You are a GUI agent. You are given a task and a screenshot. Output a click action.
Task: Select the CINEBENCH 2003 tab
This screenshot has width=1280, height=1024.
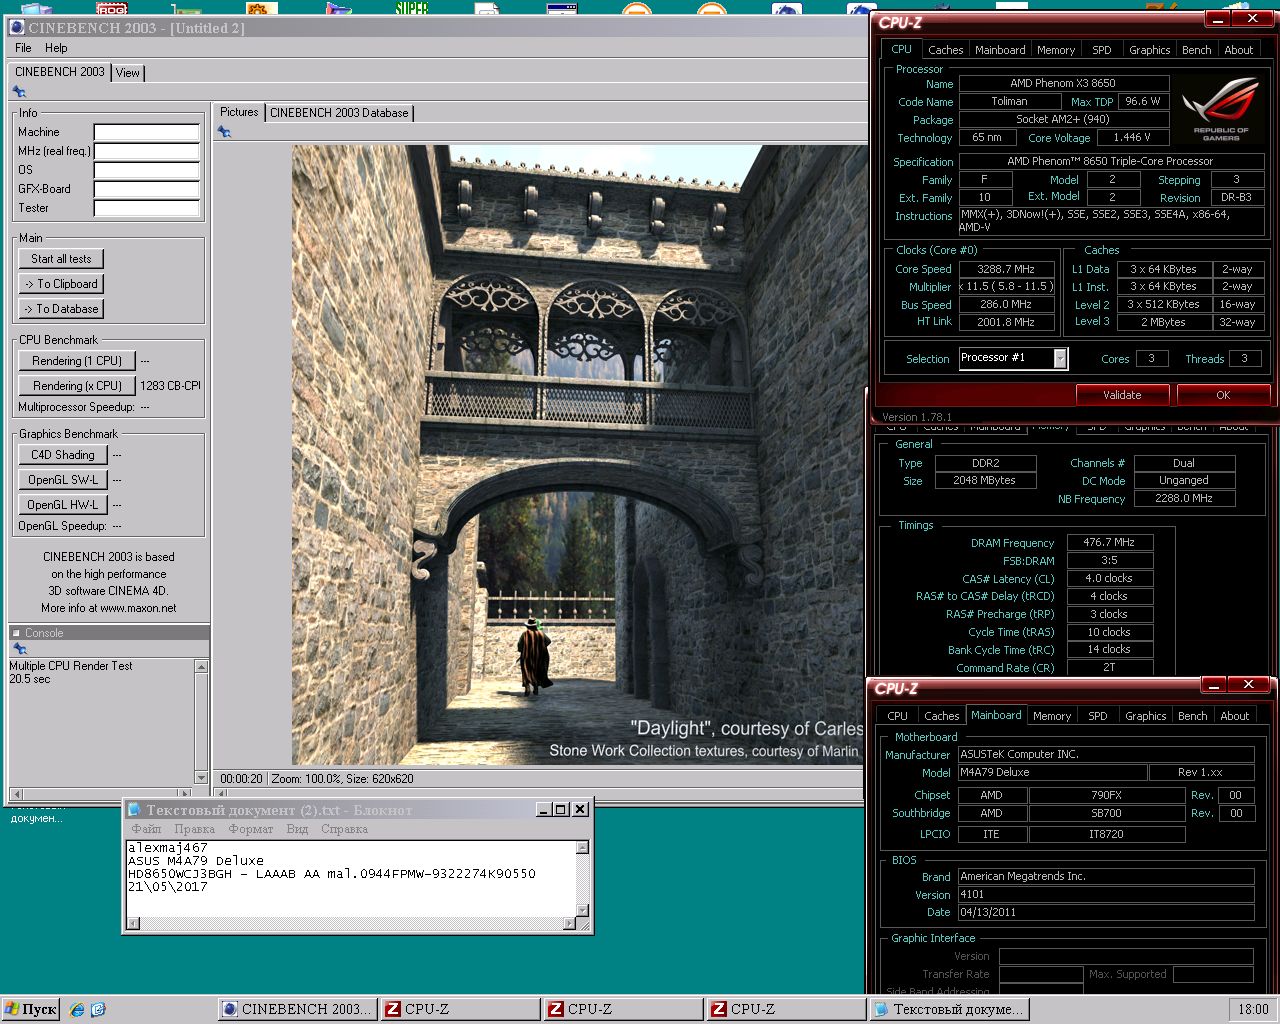pyautogui.click(x=60, y=72)
